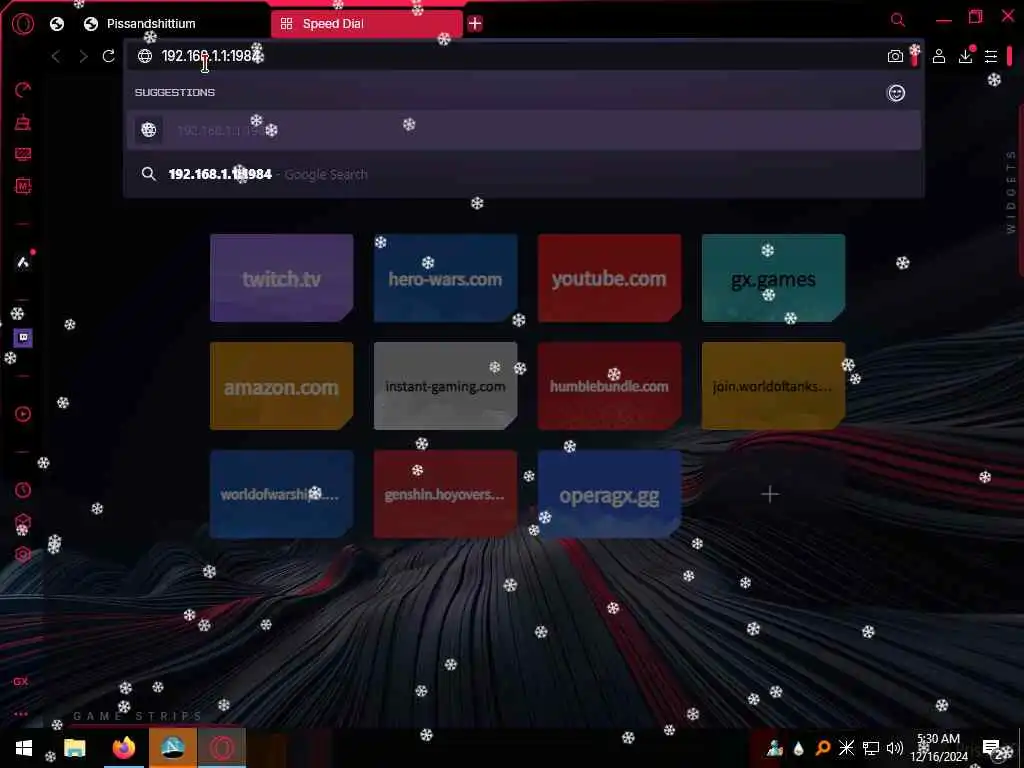This screenshot has width=1024, height=768.
Task: Open the Settings hexagon sidebar icon
Action: coord(23,554)
